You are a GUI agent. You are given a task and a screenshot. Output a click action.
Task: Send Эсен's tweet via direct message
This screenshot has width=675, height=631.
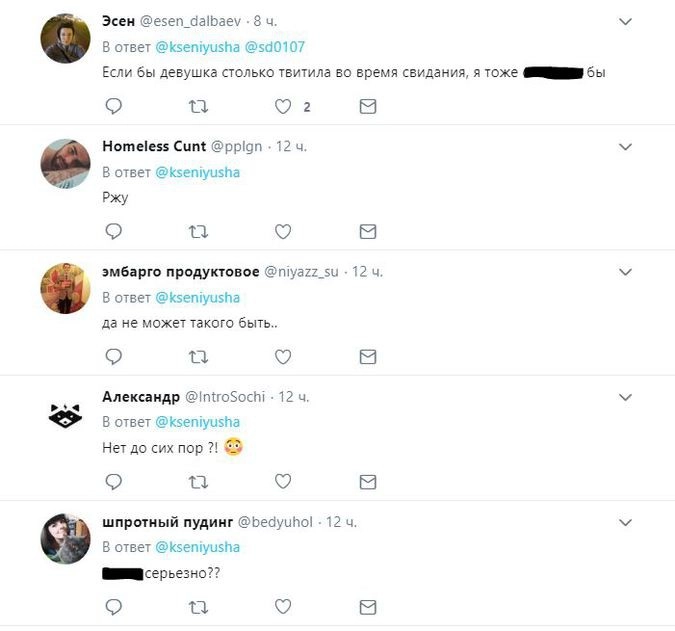pyautogui.click(x=368, y=106)
